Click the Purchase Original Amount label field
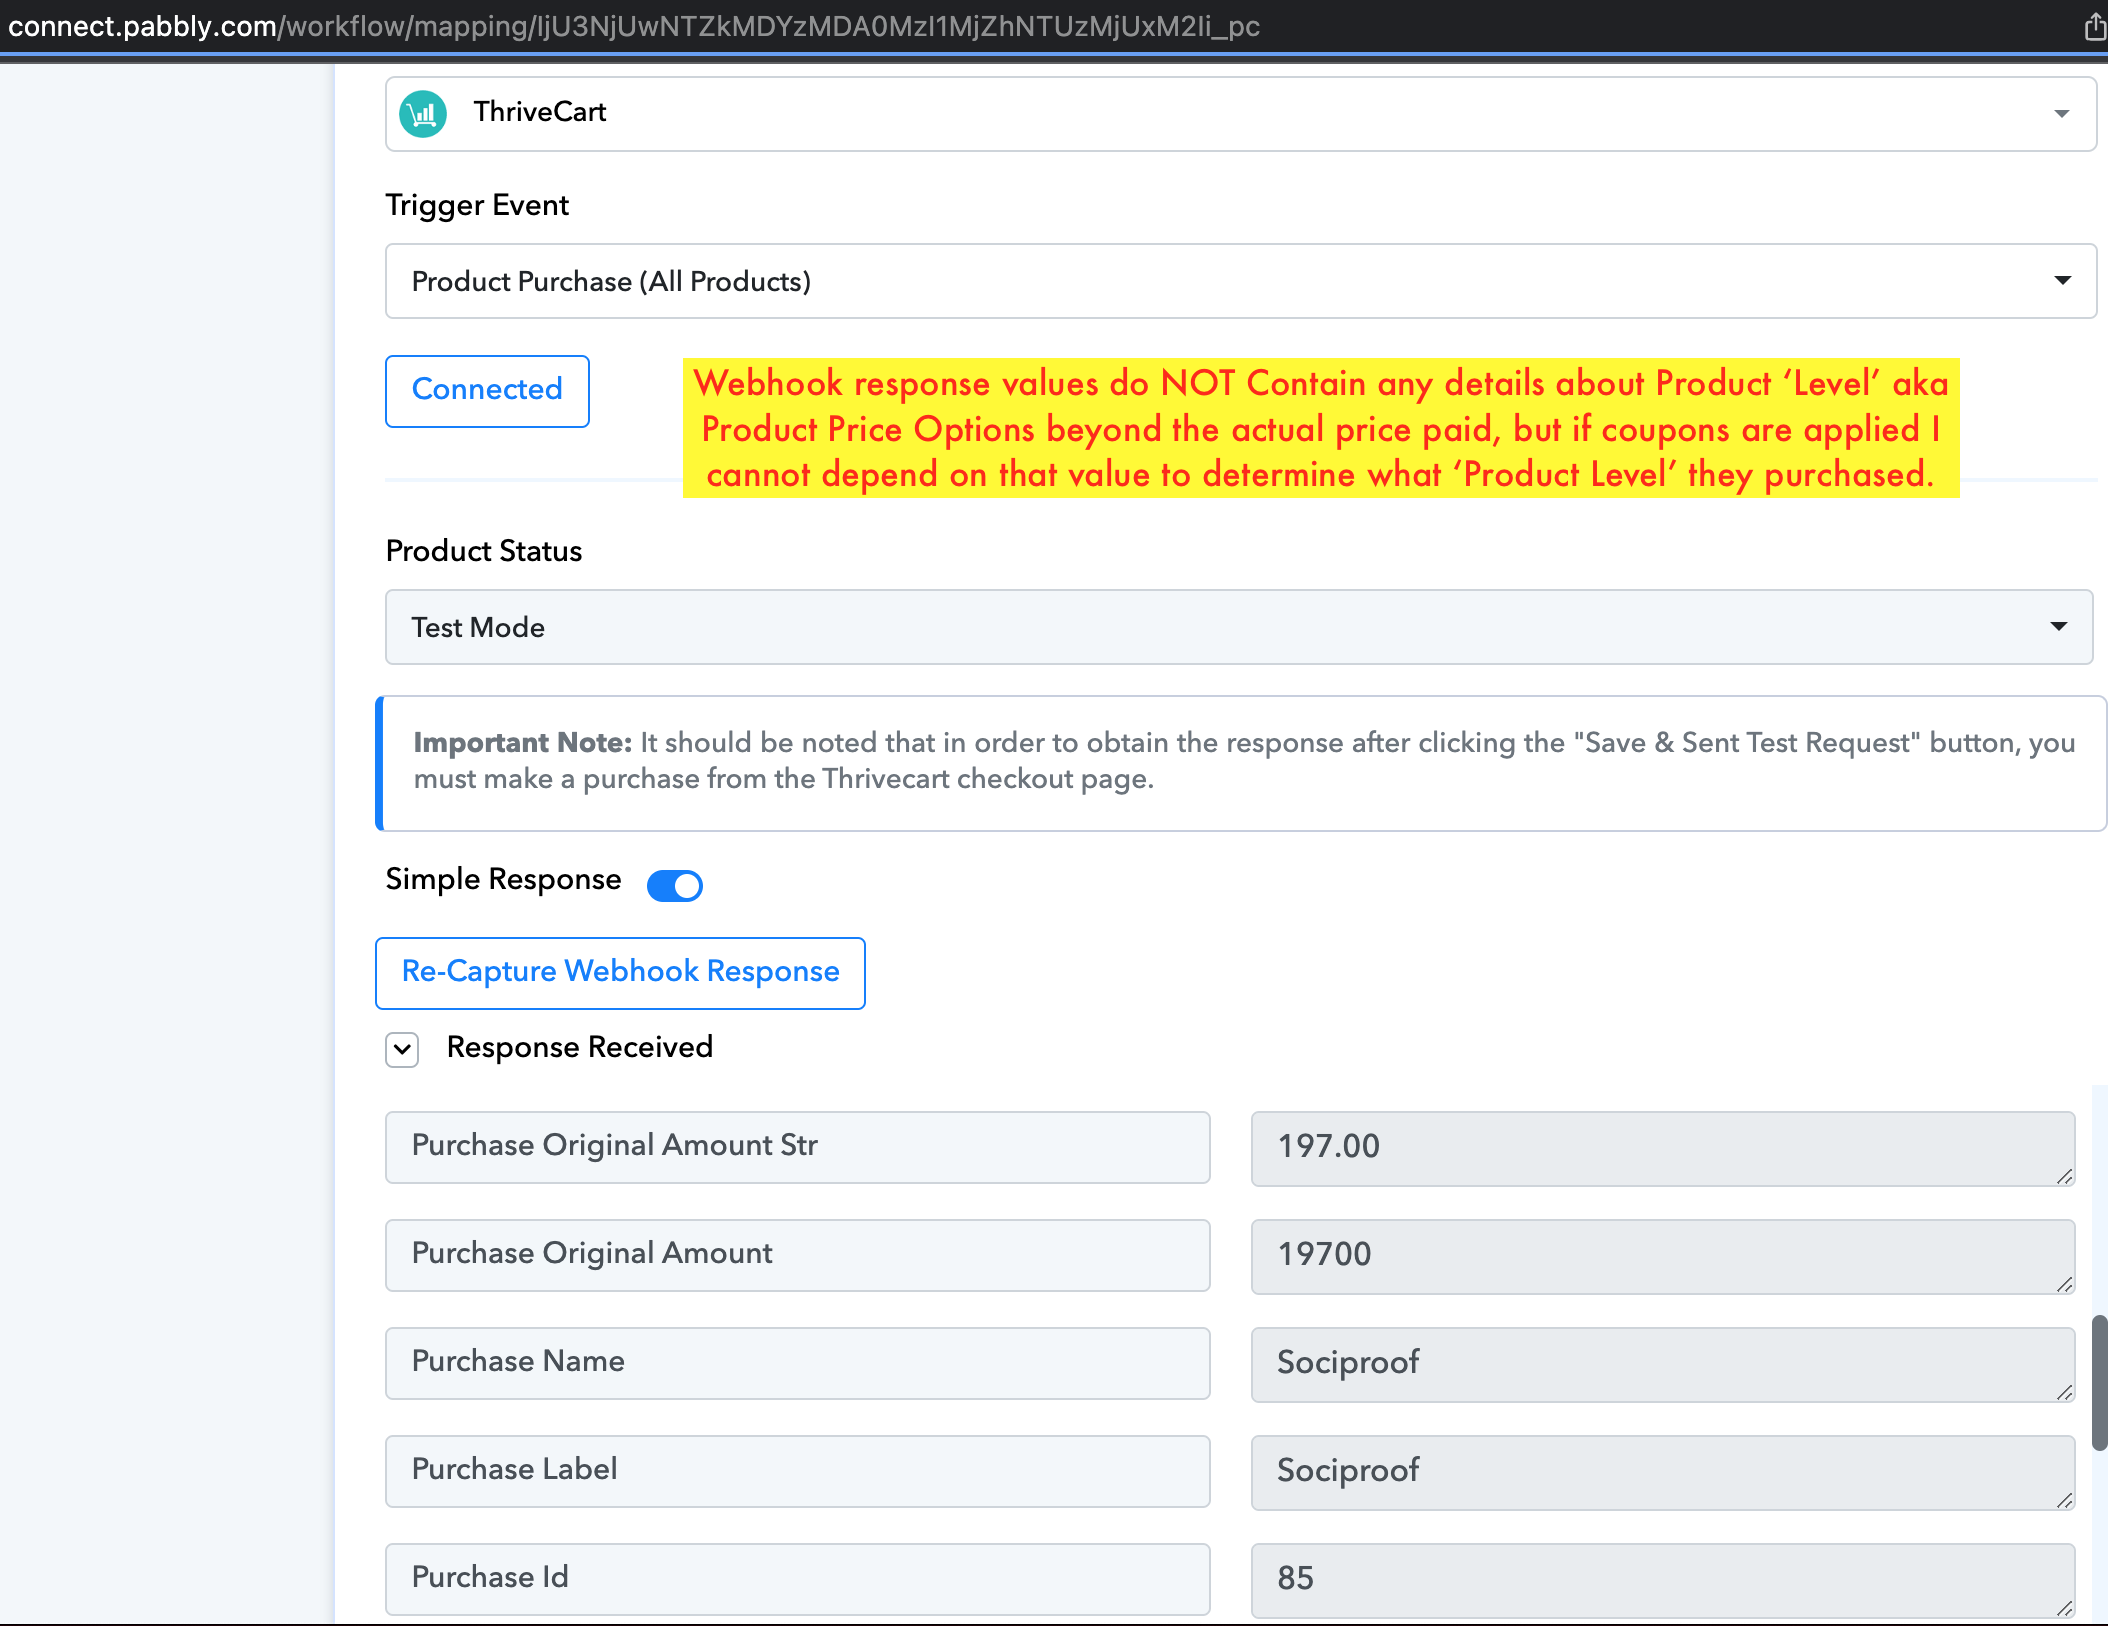The image size is (2108, 1626). 798,1255
